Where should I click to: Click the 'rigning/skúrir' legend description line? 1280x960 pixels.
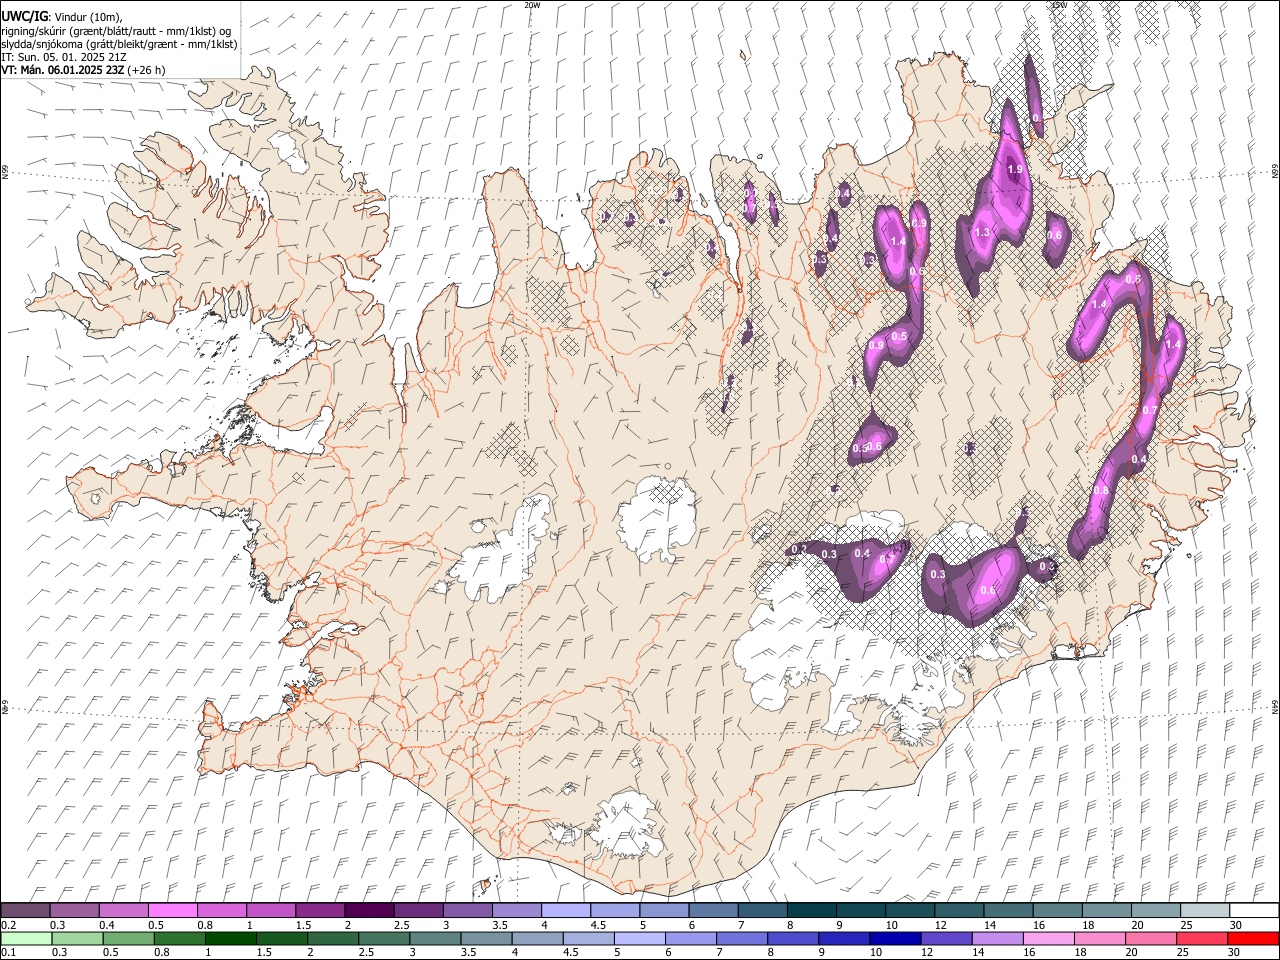pyautogui.click(x=116, y=30)
